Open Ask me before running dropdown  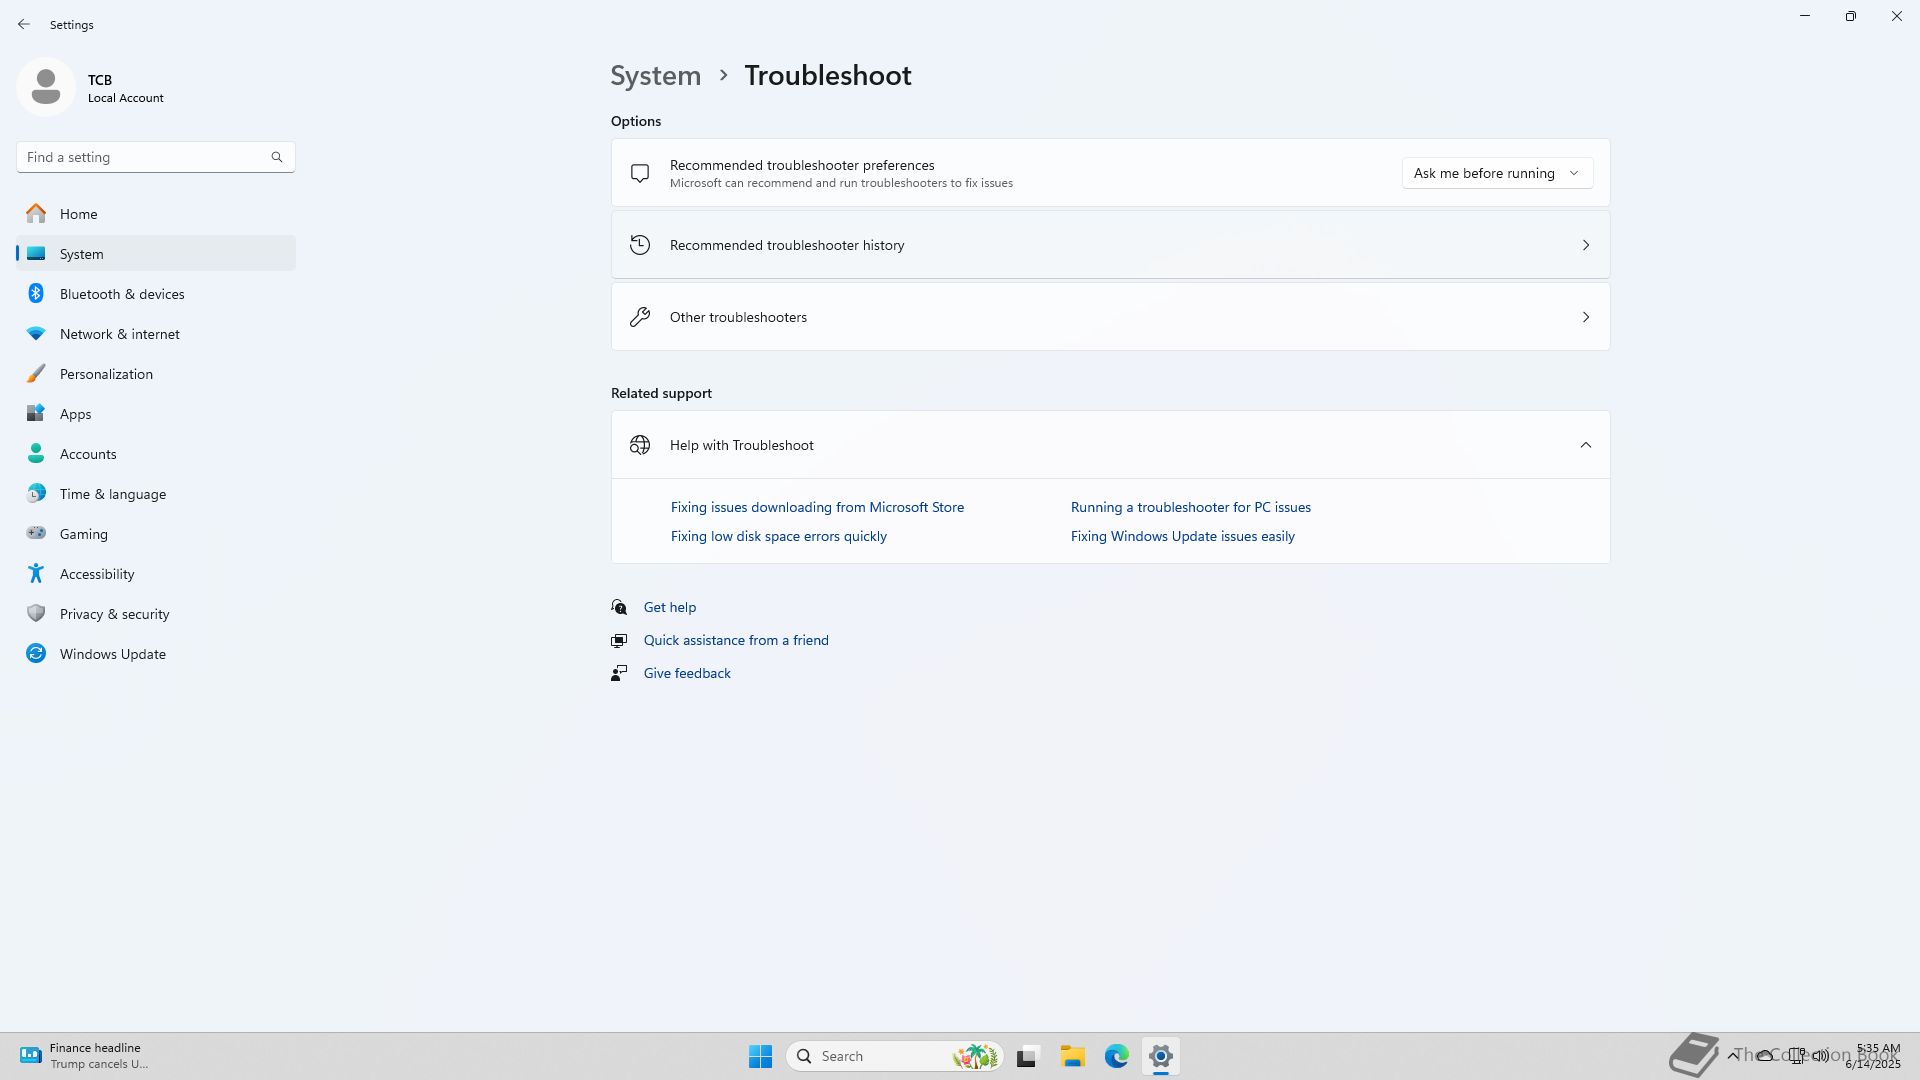coord(1496,173)
